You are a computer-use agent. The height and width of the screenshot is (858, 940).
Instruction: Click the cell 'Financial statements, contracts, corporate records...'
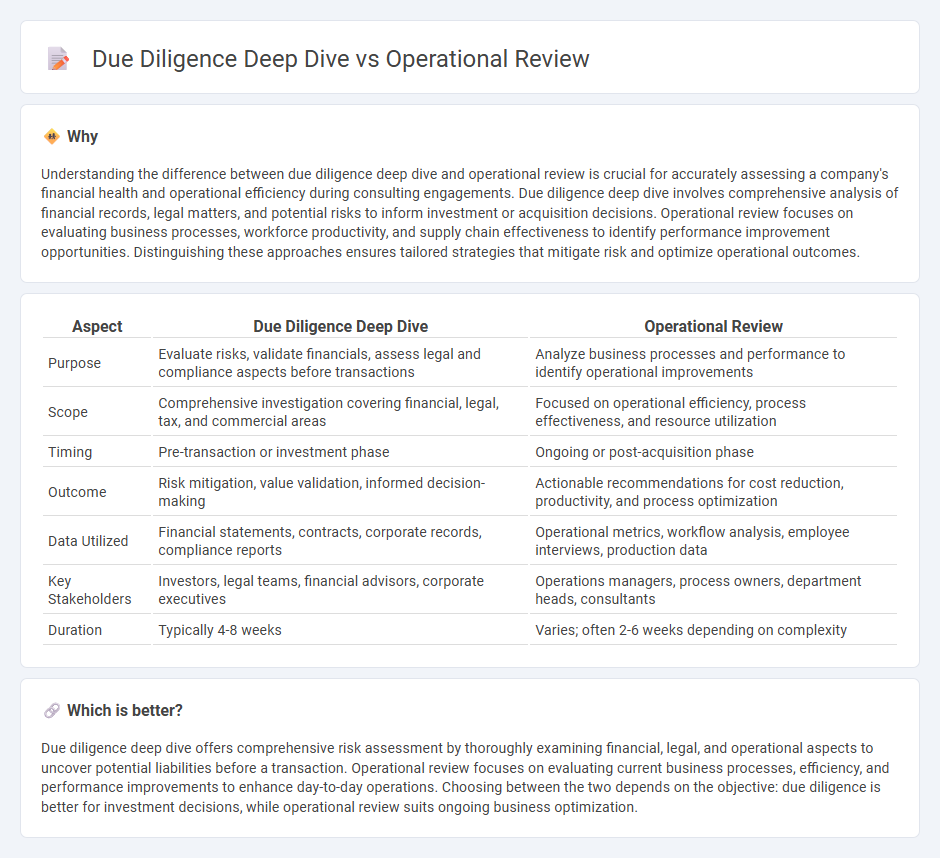click(x=341, y=541)
